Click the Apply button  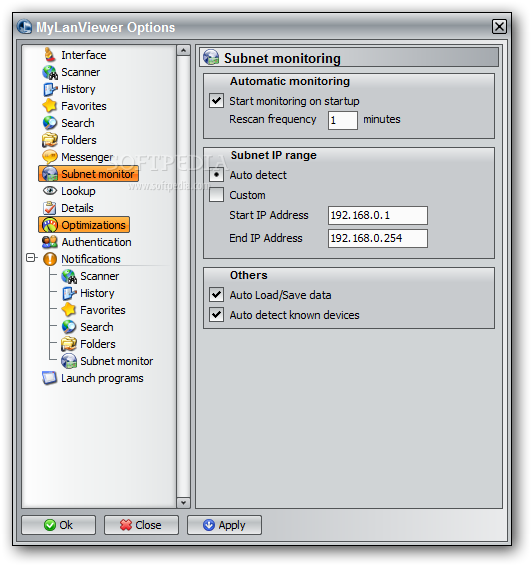pos(224,525)
